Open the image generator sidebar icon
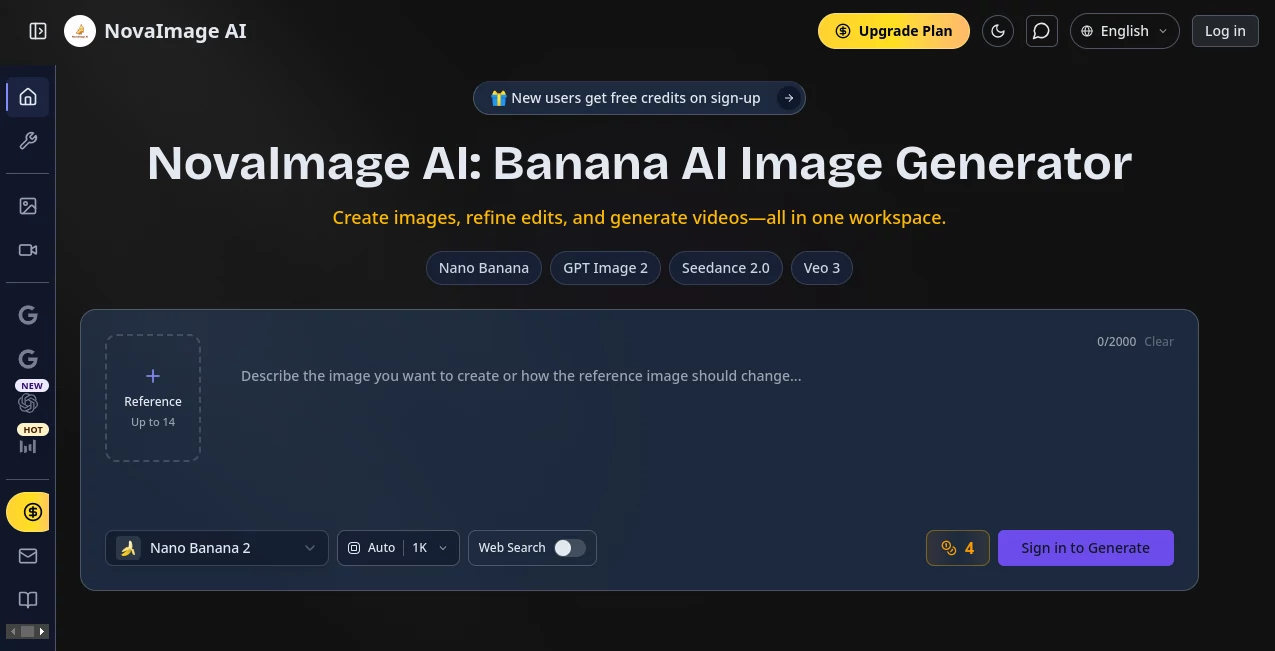Image resolution: width=1275 pixels, height=651 pixels. coord(28,206)
